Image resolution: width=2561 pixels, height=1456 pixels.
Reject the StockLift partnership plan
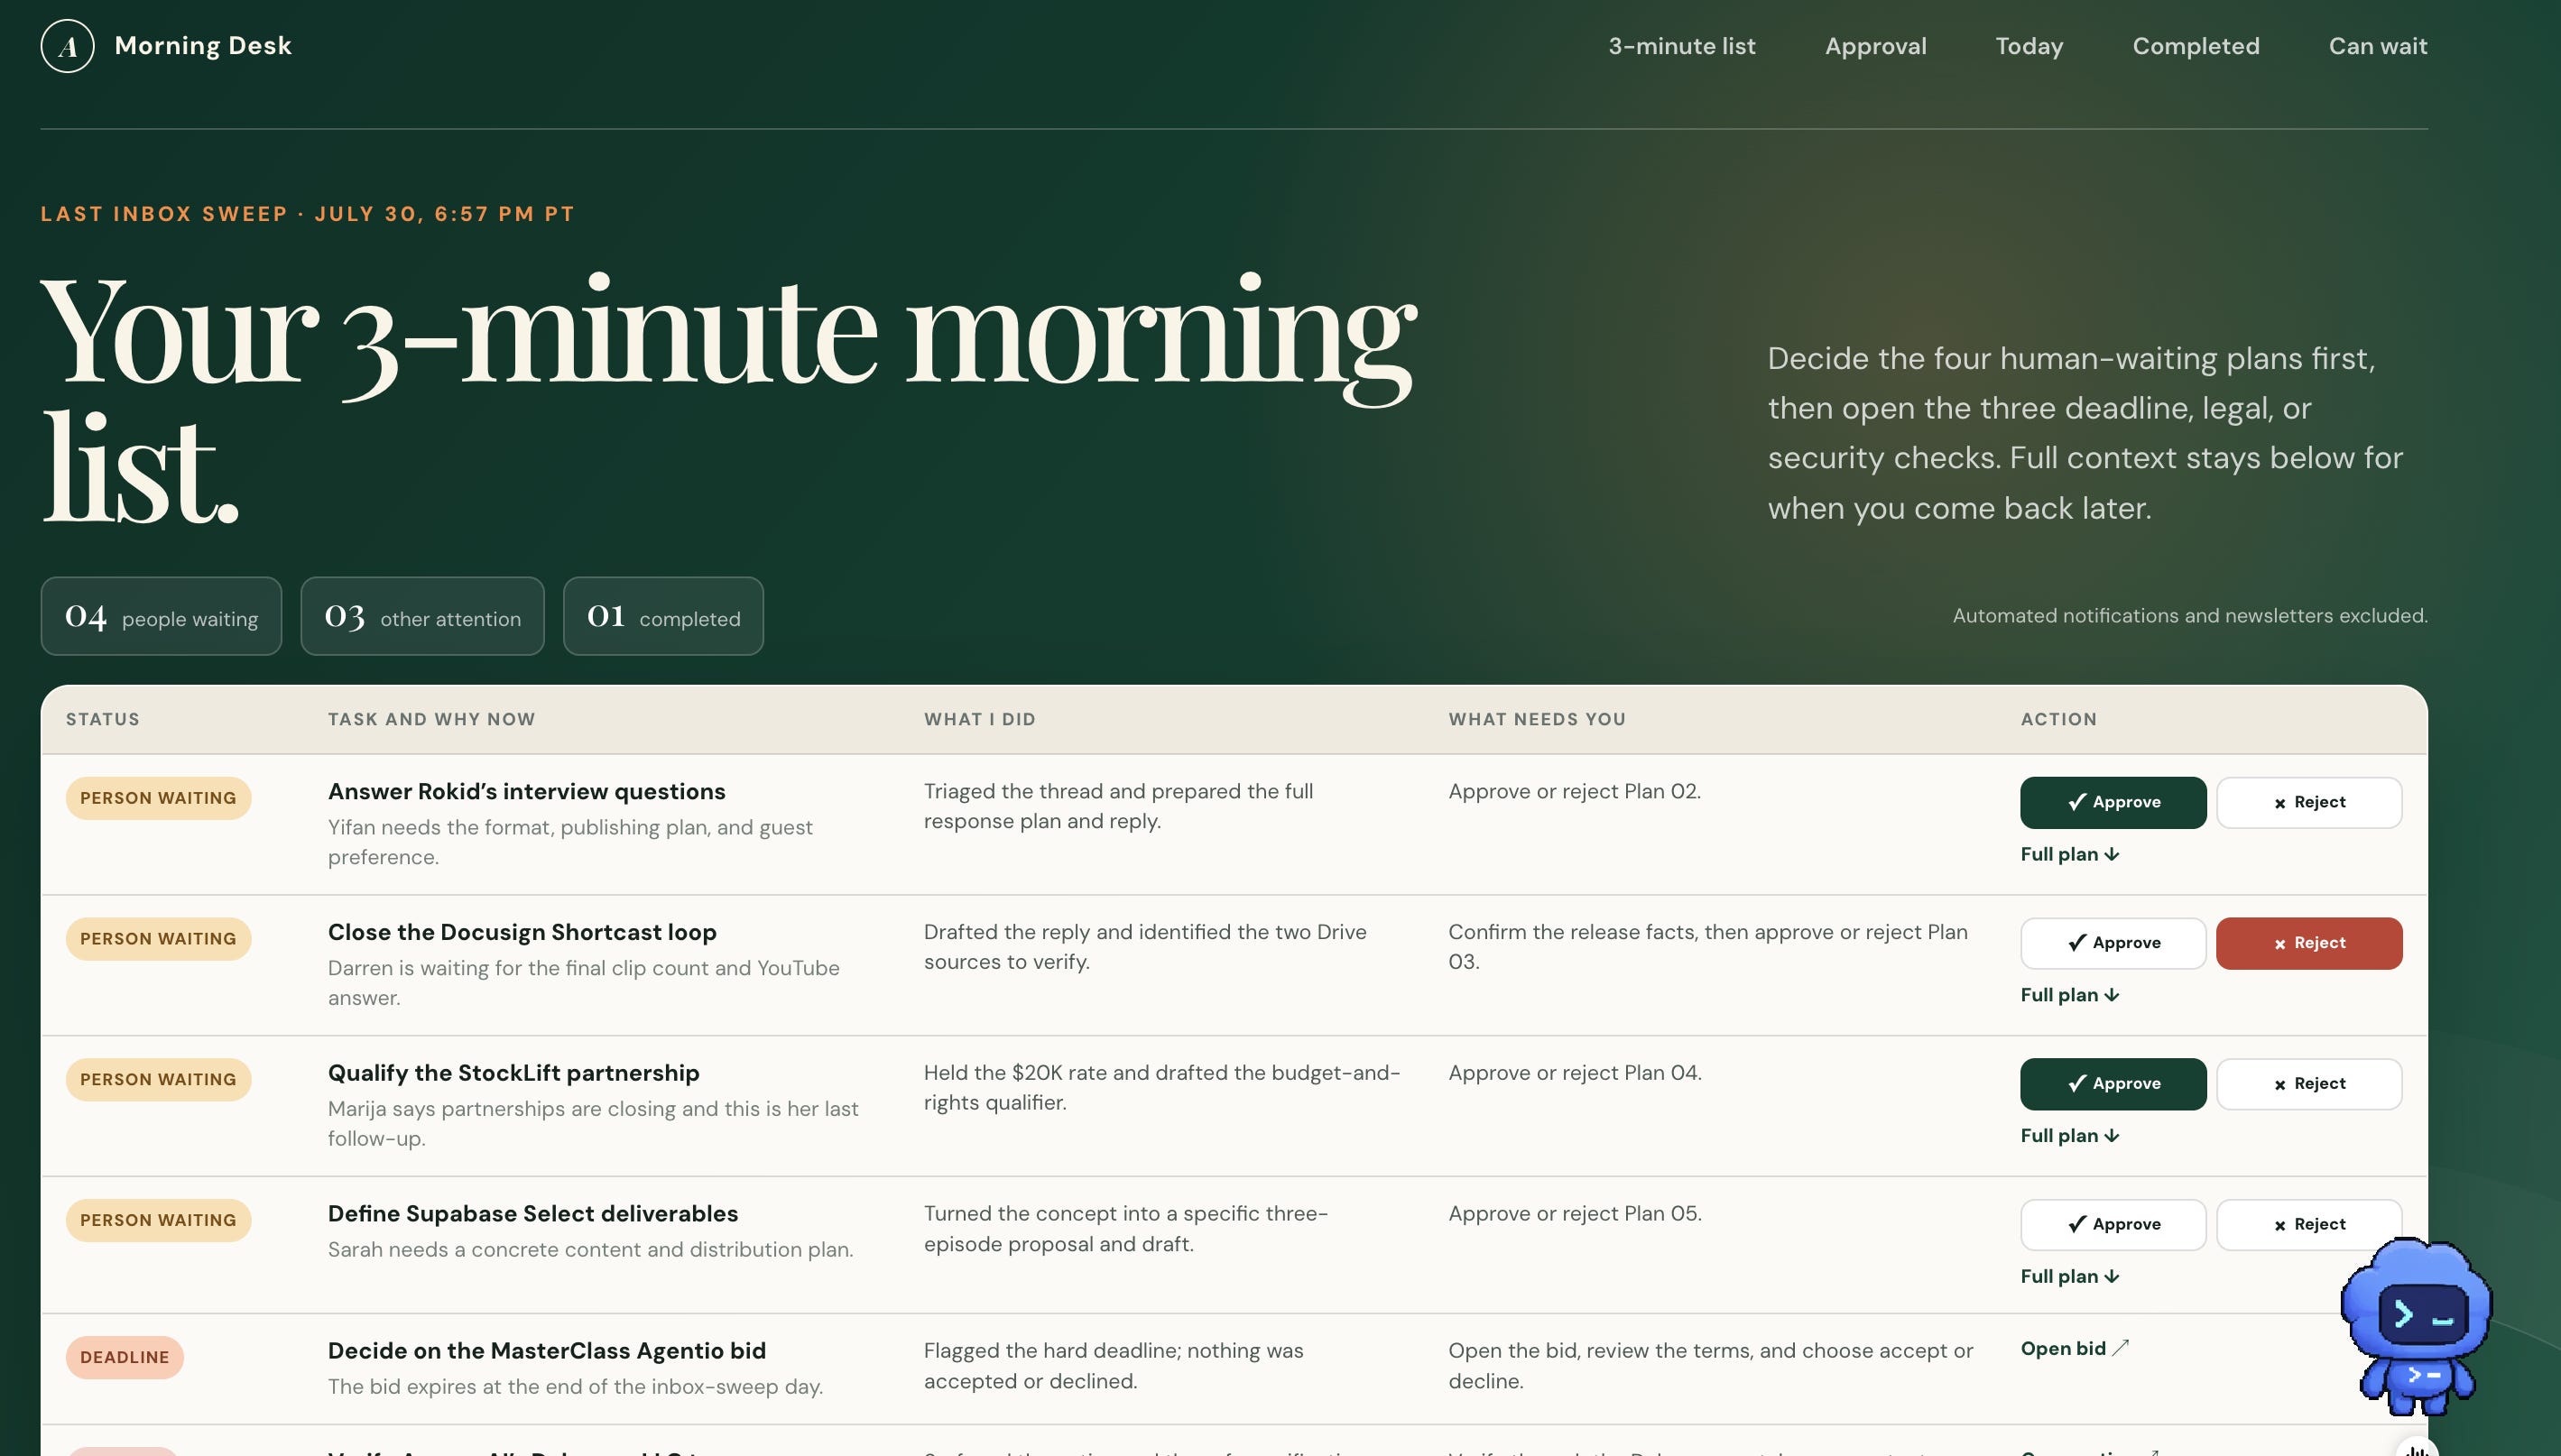coord(2309,1084)
